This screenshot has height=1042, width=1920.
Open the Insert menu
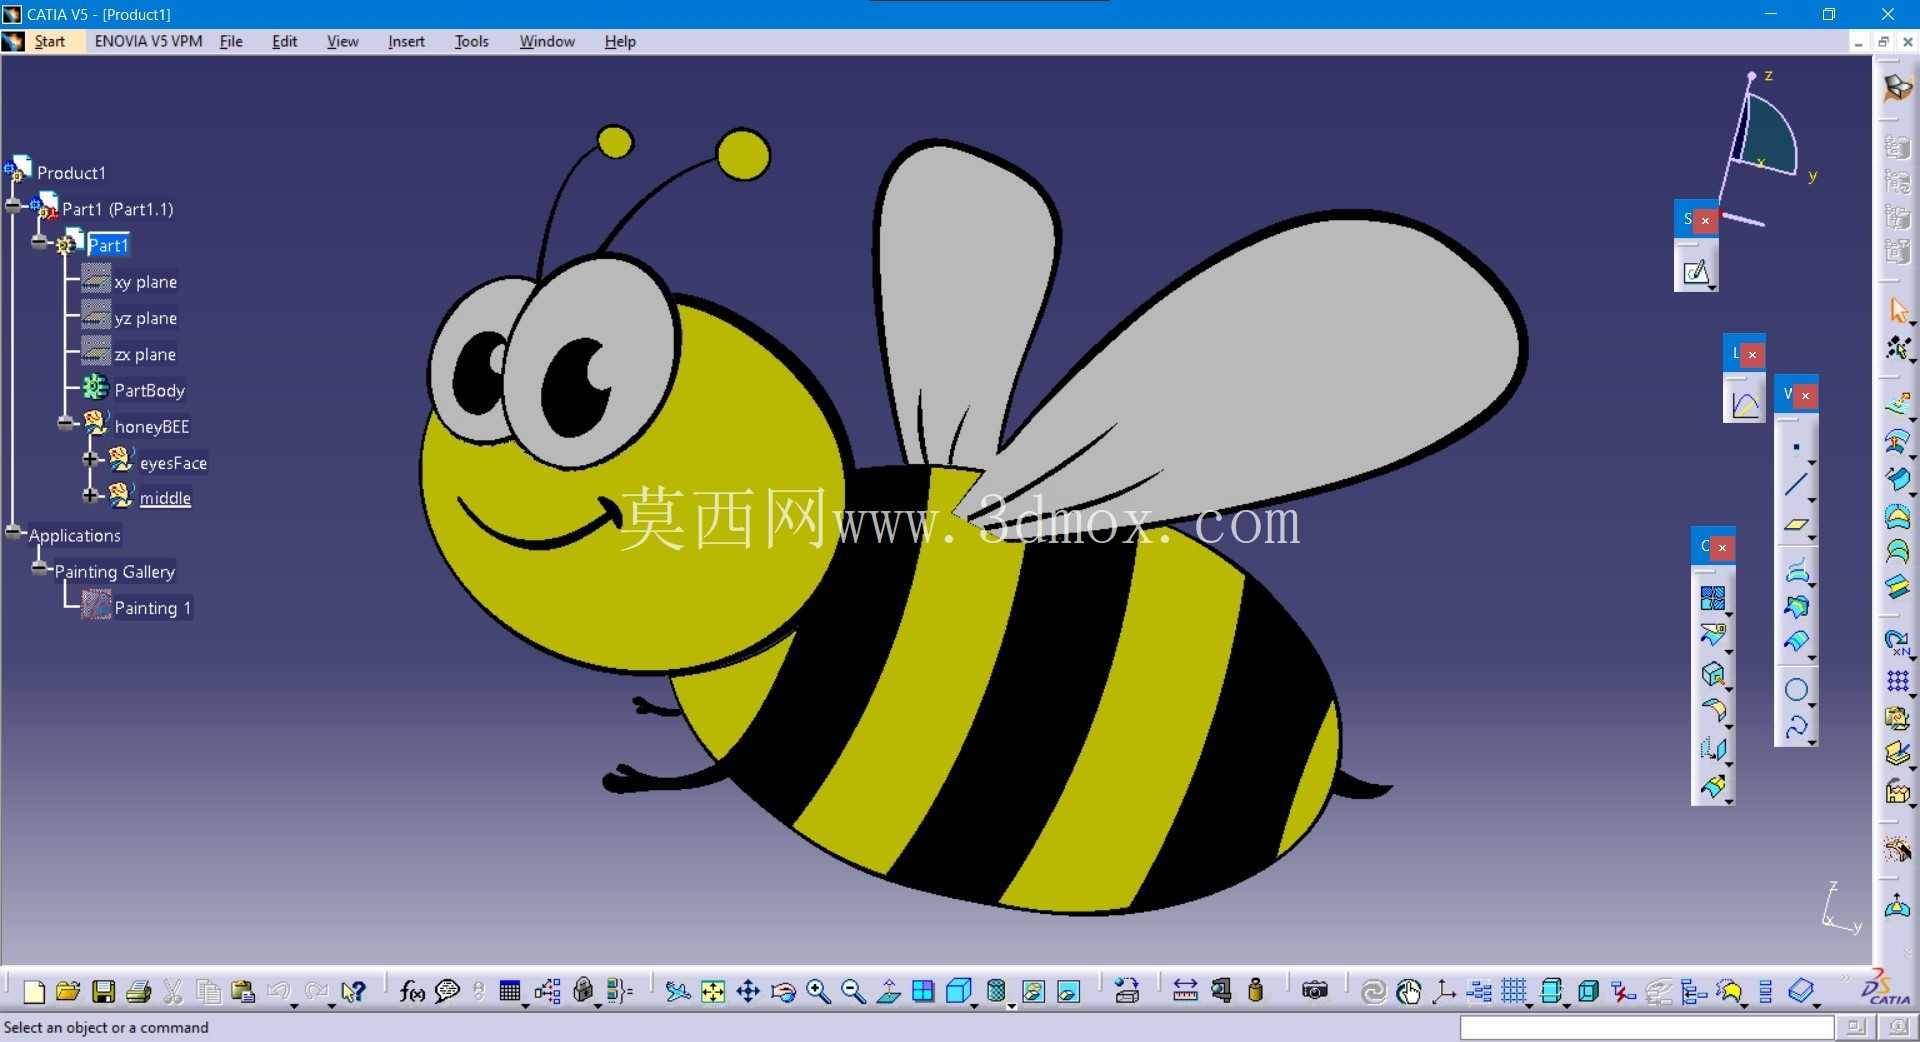pyautogui.click(x=406, y=41)
